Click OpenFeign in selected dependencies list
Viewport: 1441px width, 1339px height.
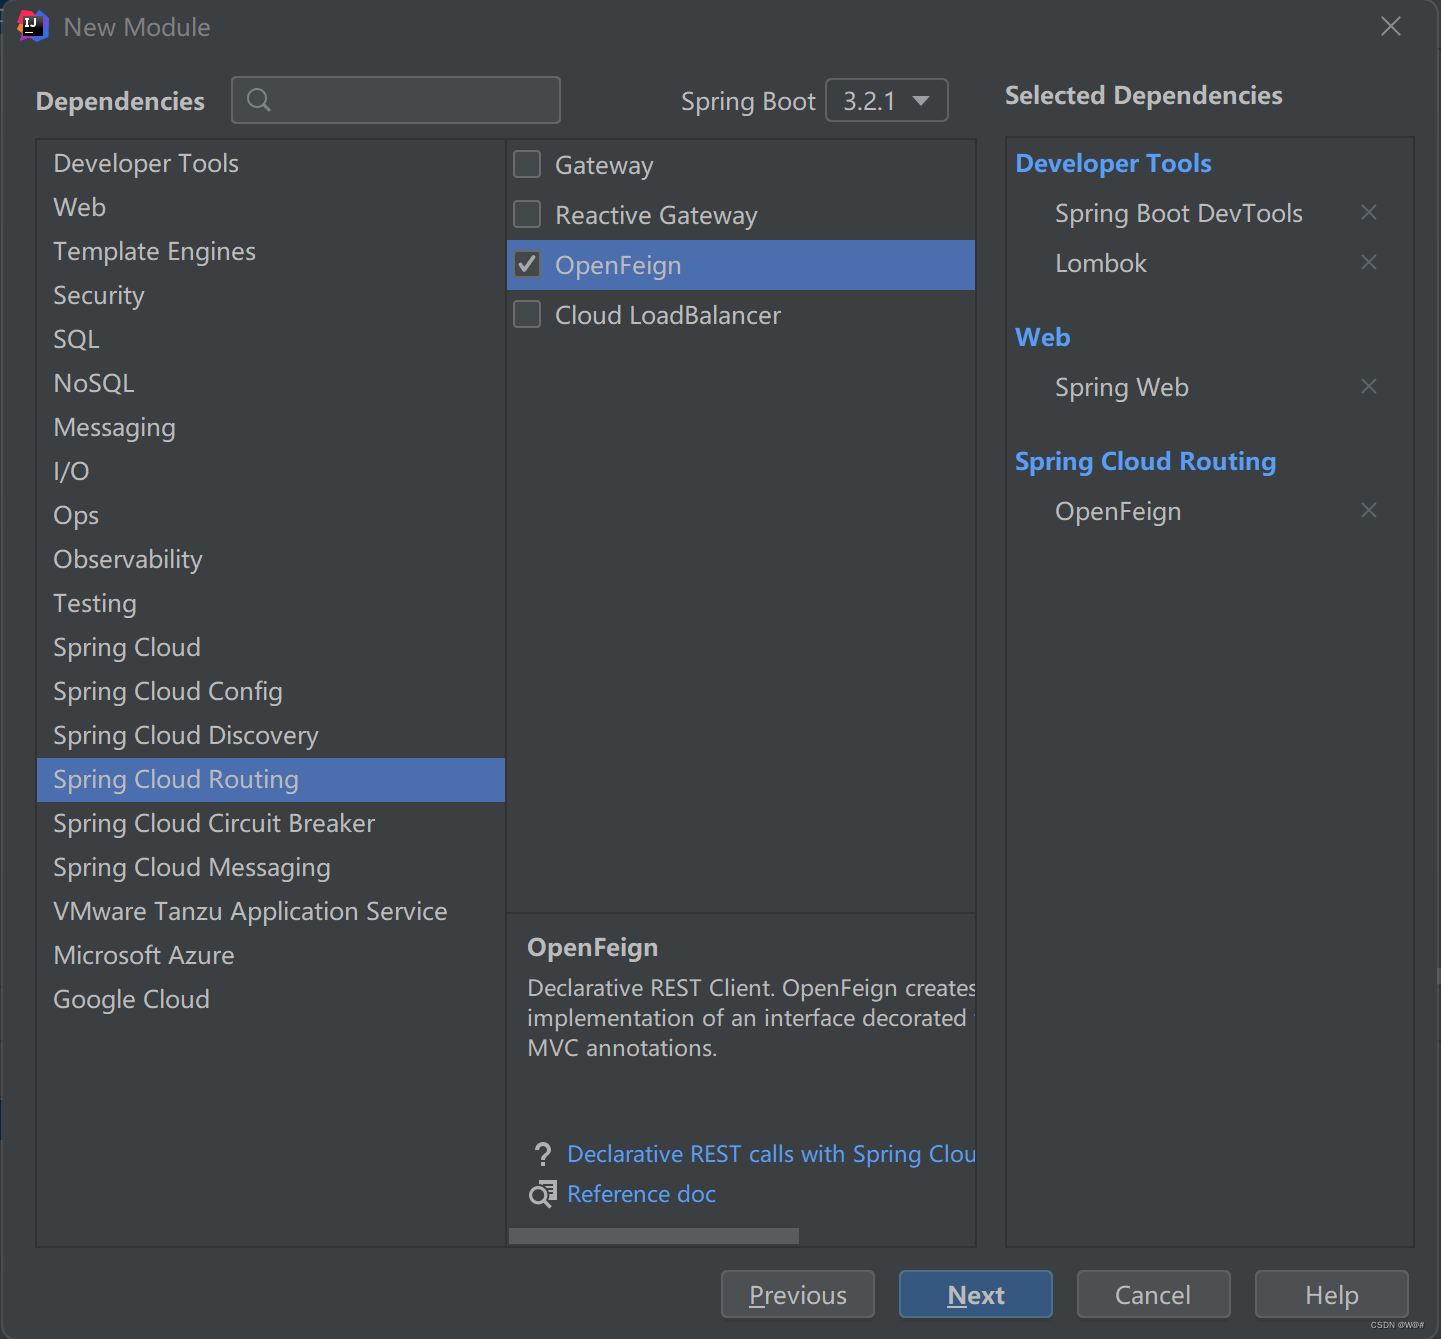pyautogui.click(x=1118, y=511)
